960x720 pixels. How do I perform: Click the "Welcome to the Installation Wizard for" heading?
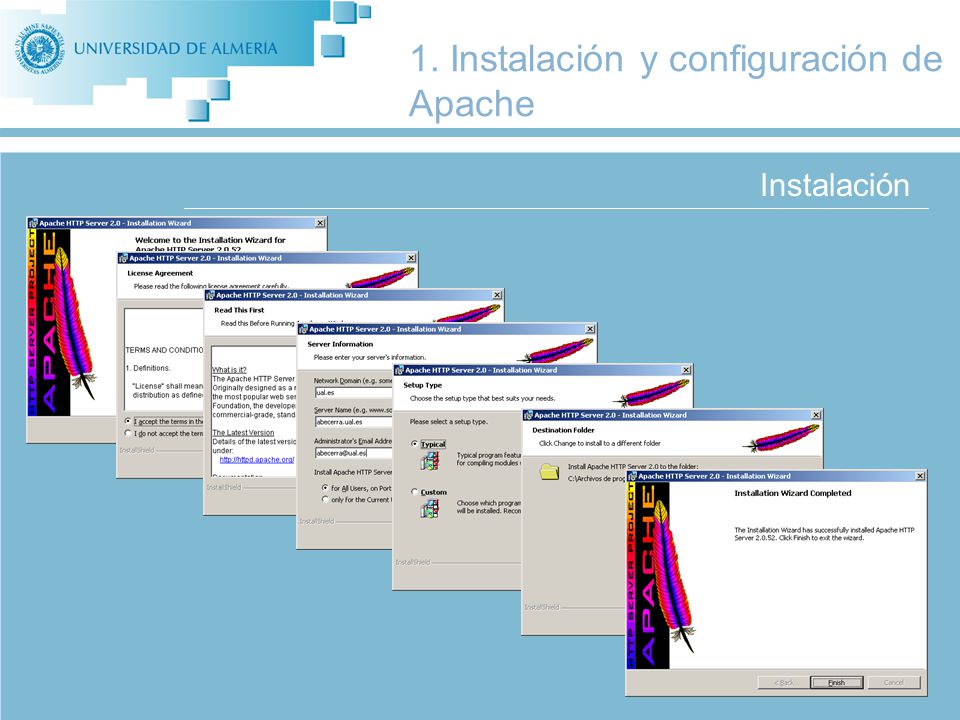(x=210, y=240)
